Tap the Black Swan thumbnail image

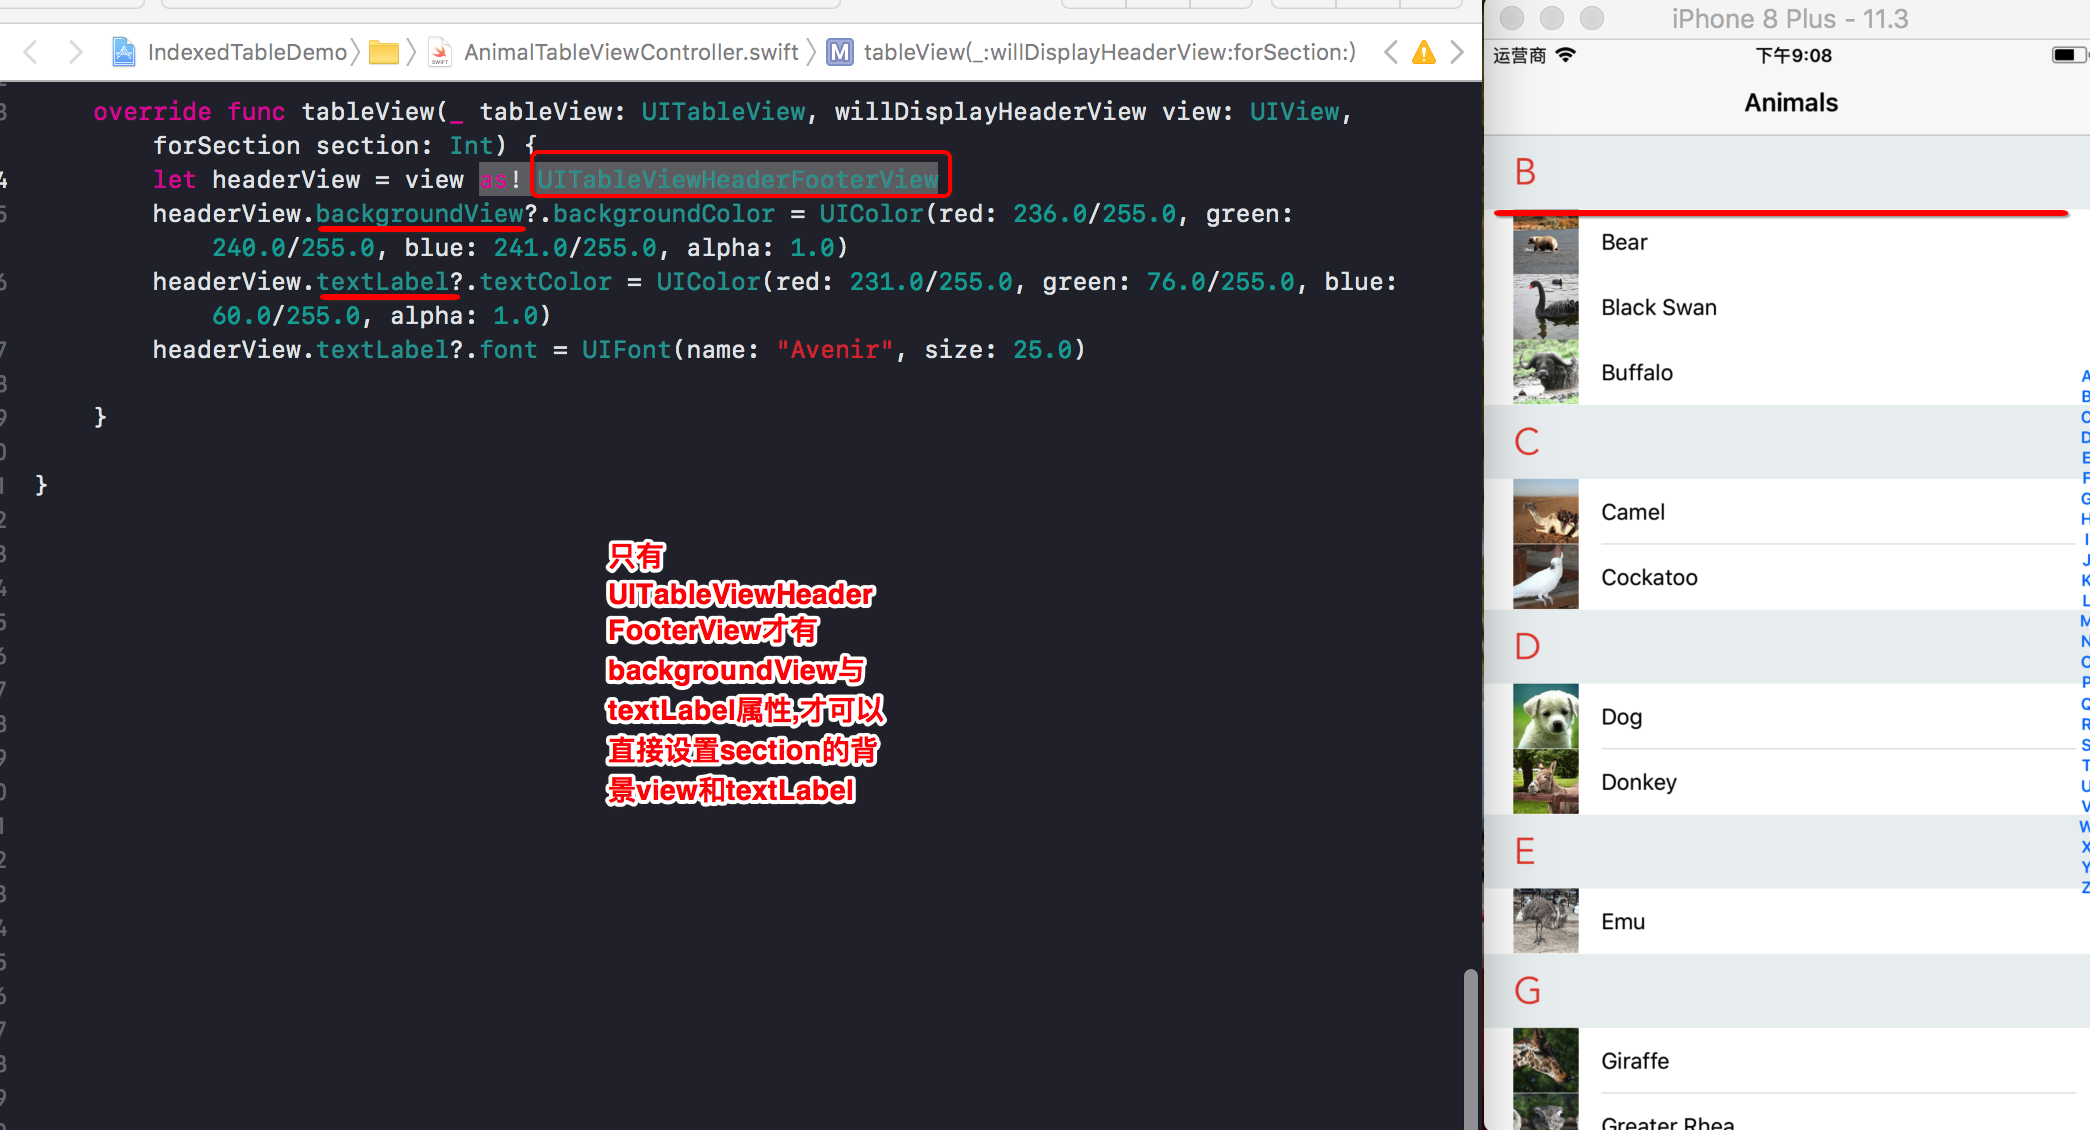1545,307
